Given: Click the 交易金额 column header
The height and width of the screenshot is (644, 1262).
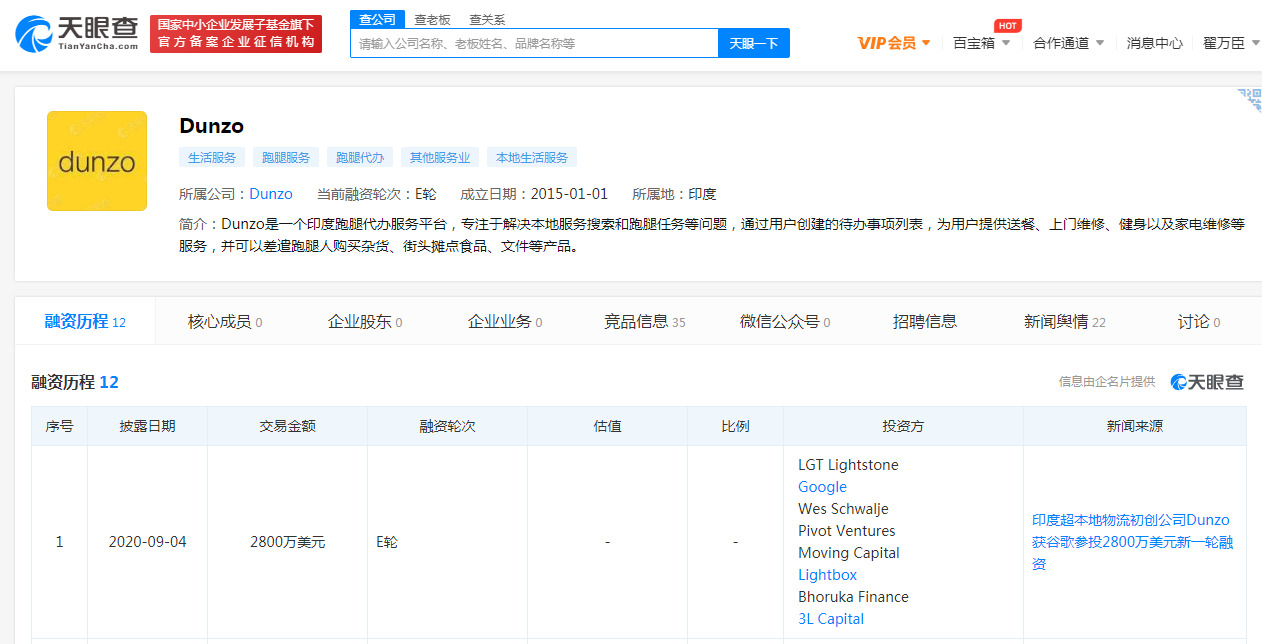Looking at the screenshot, I should click(x=287, y=426).
